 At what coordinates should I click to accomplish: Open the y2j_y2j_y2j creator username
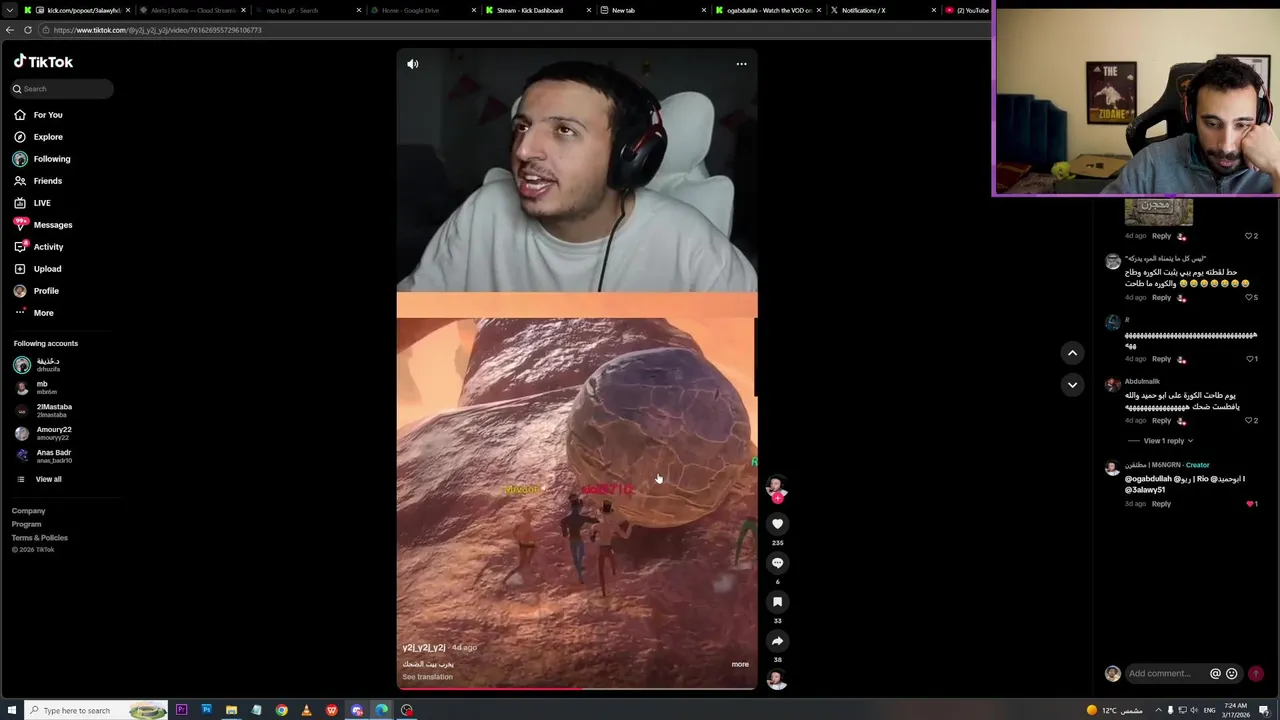pos(424,648)
